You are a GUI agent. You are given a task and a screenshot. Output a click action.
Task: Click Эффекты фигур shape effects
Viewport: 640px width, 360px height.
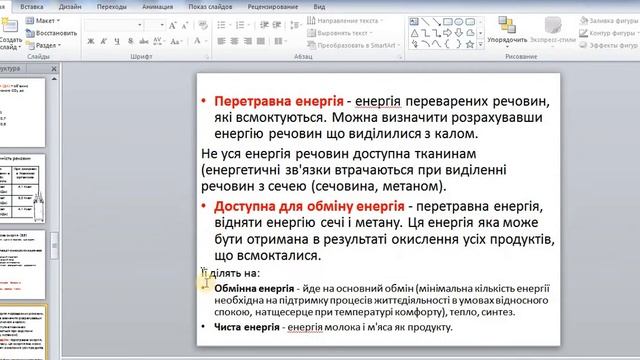tap(609, 45)
